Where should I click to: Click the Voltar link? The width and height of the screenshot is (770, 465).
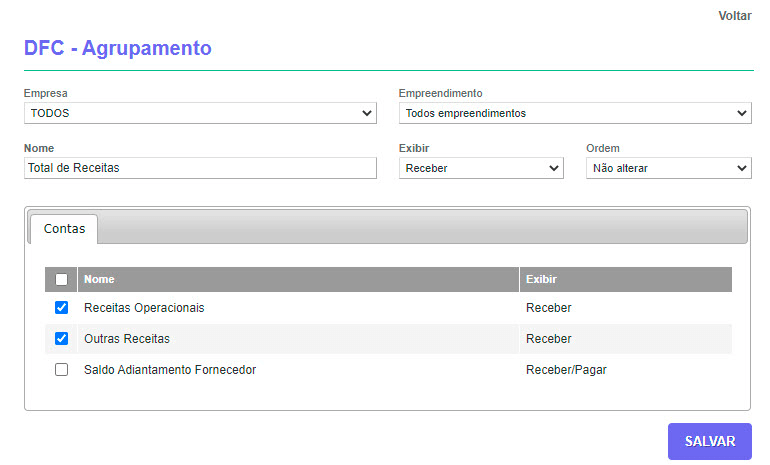pos(734,16)
